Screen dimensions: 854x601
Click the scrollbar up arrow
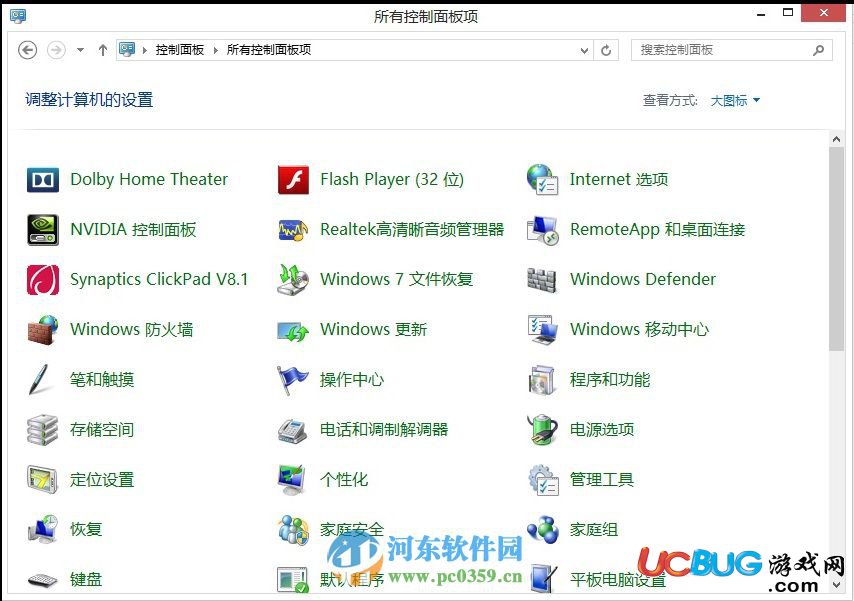point(837,139)
